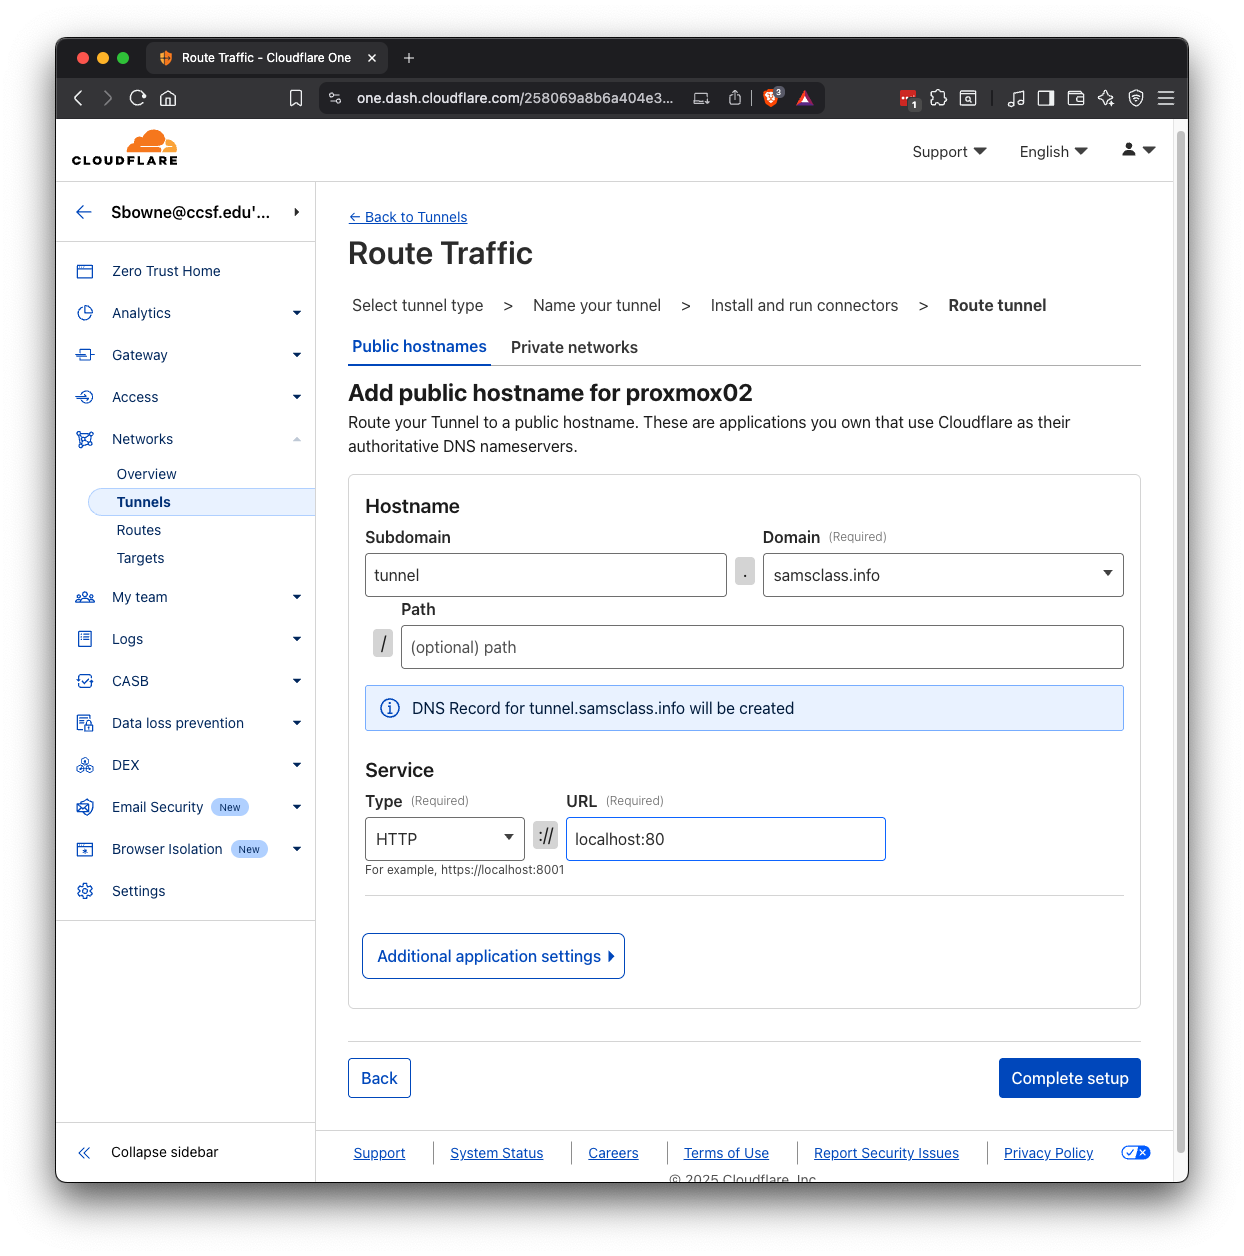1244x1256 pixels.
Task: Select Tunnels in the sidebar
Action: click(201, 502)
